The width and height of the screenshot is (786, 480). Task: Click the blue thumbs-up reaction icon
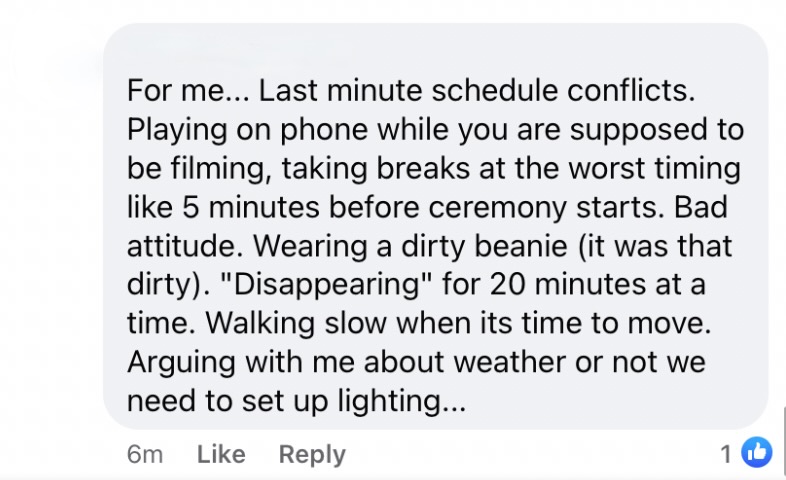pos(758,453)
